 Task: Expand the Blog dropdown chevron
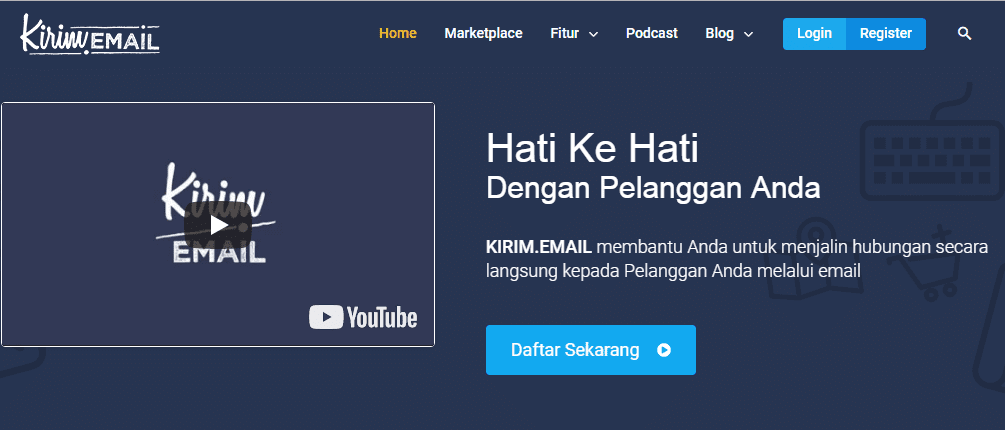(x=748, y=34)
